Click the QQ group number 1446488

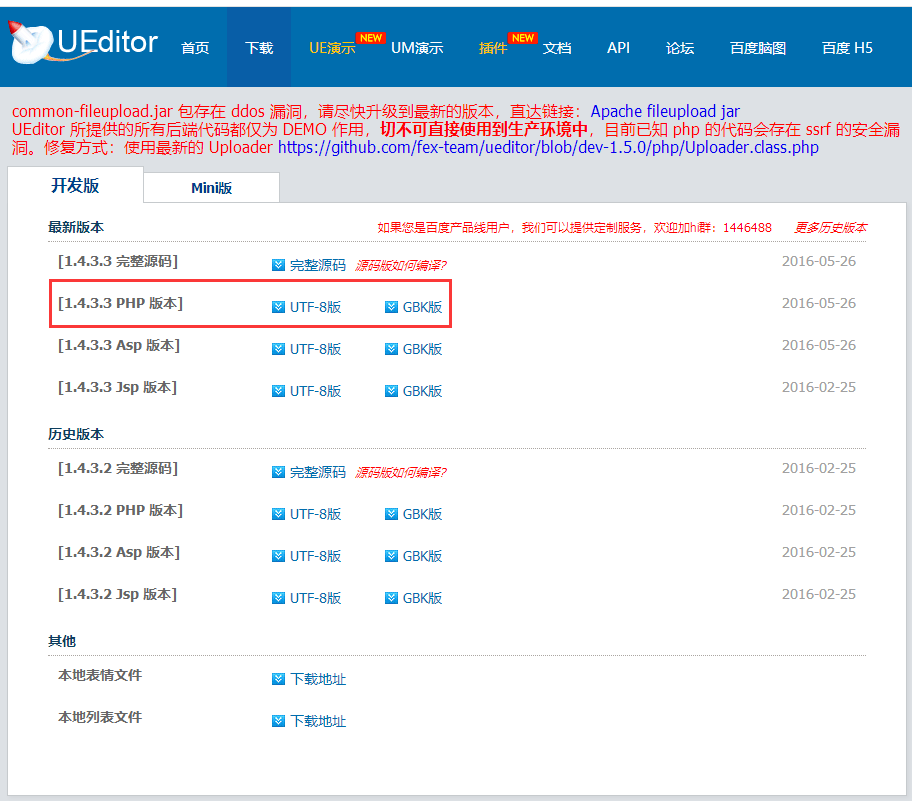pyautogui.click(x=747, y=227)
